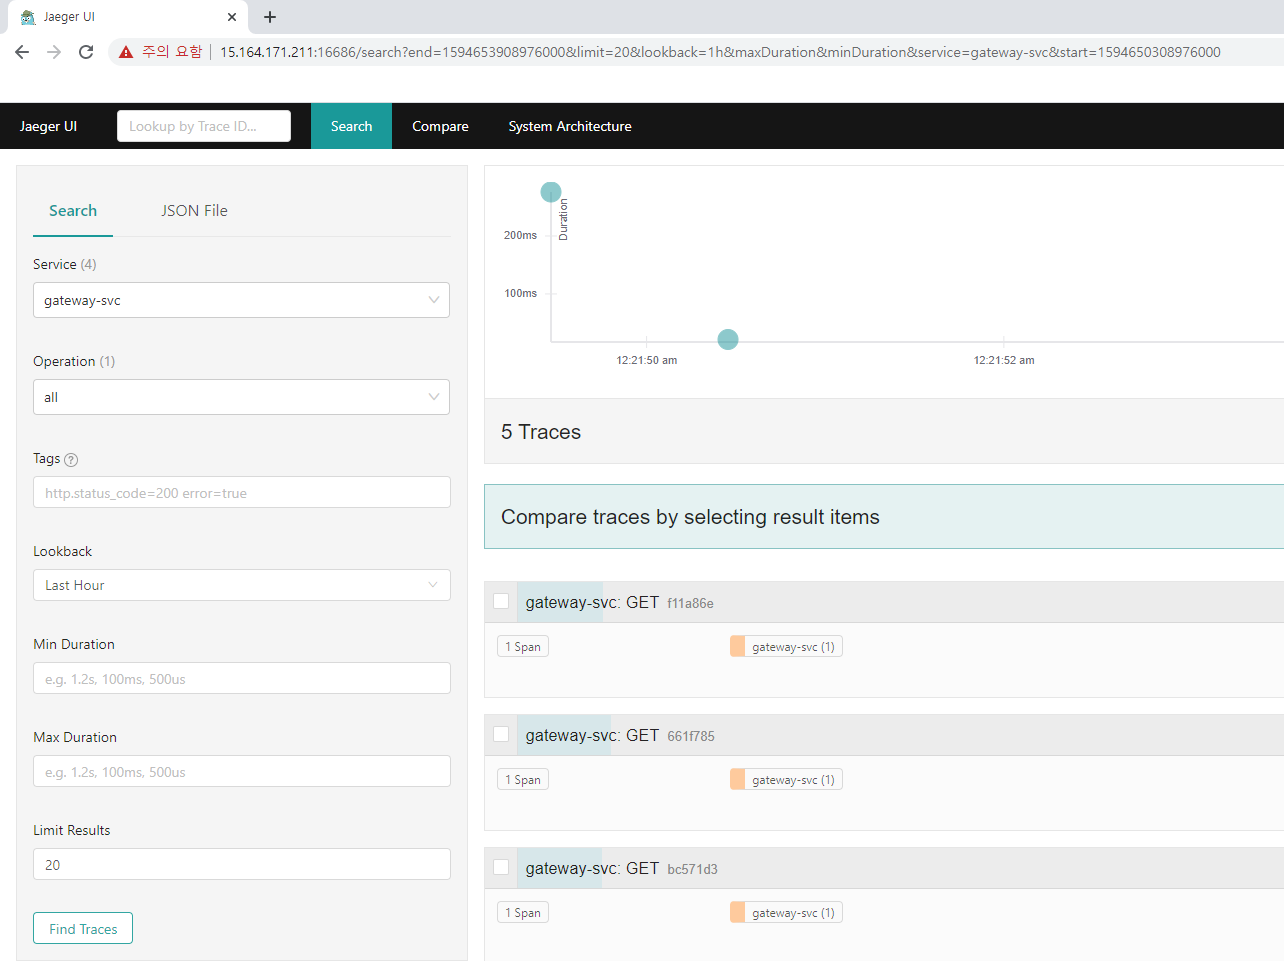Viewport: 1284px width, 961px height.
Task: Open trace gateway-svc: GET bc571d3
Action: point(621,868)
